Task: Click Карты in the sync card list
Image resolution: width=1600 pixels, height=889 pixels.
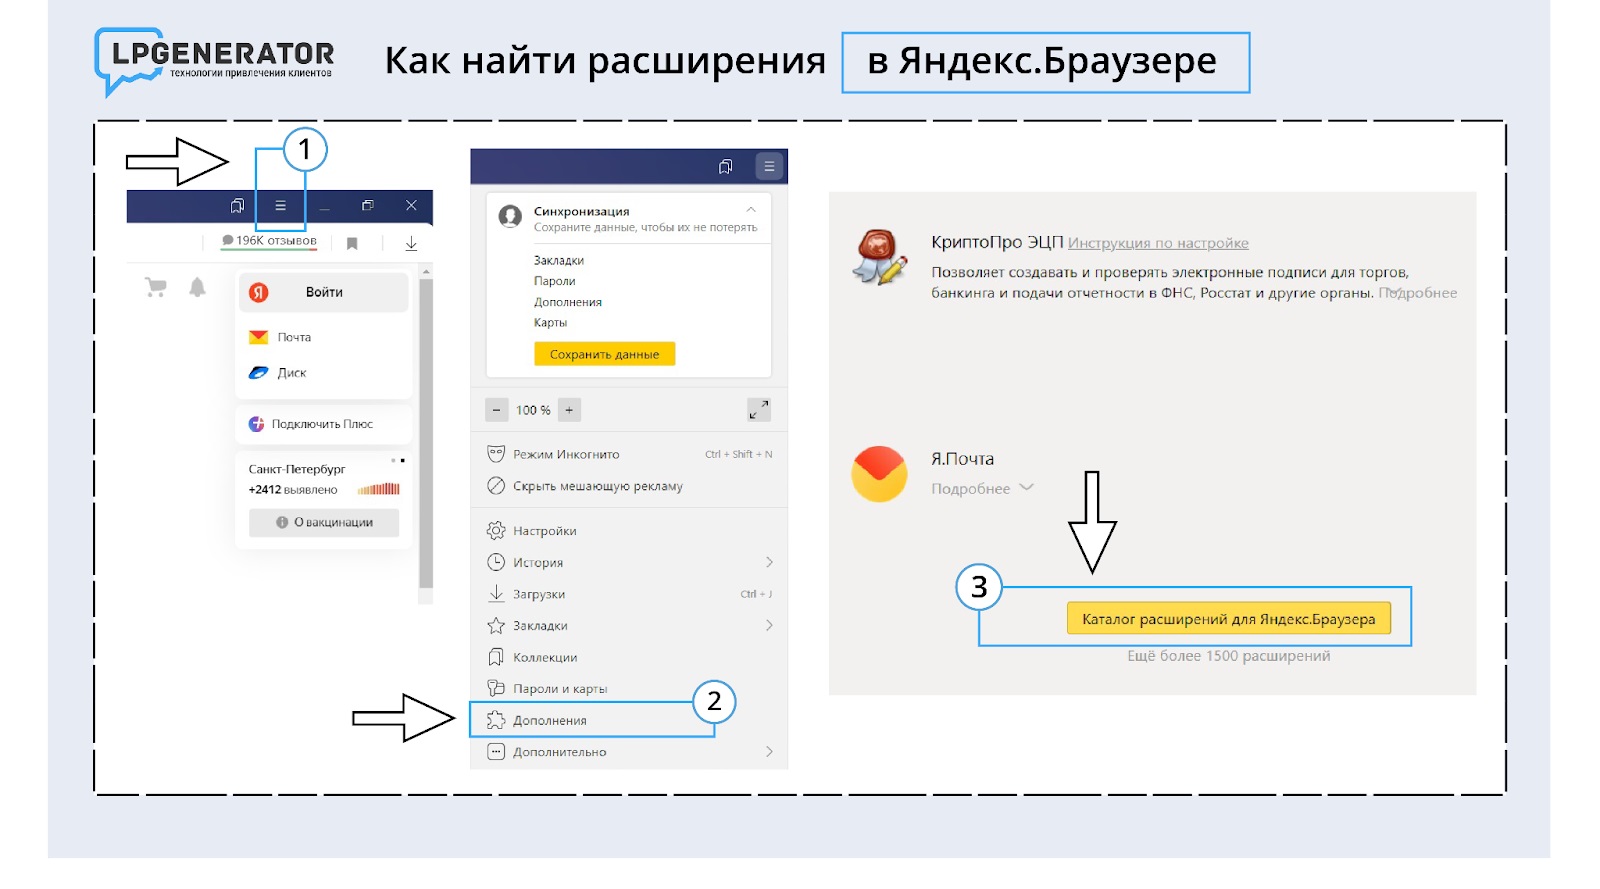Action: pos(550,322)
